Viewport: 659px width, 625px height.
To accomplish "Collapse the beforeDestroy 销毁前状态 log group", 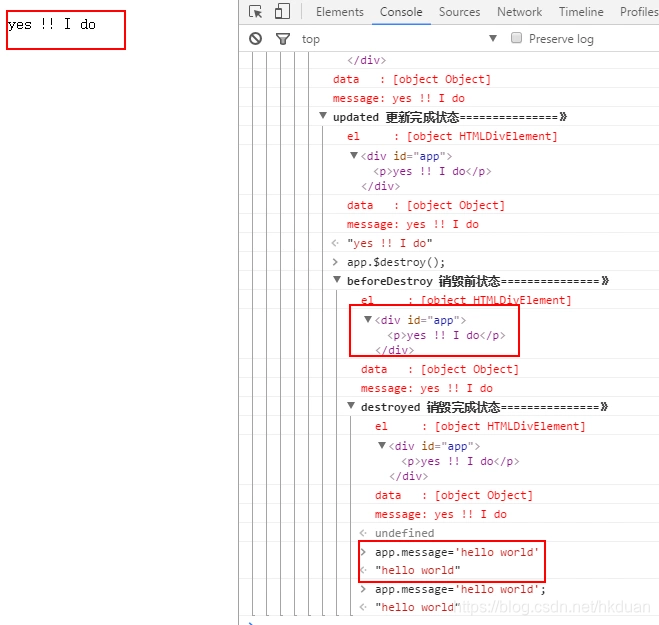I will [x=337, y=280].
